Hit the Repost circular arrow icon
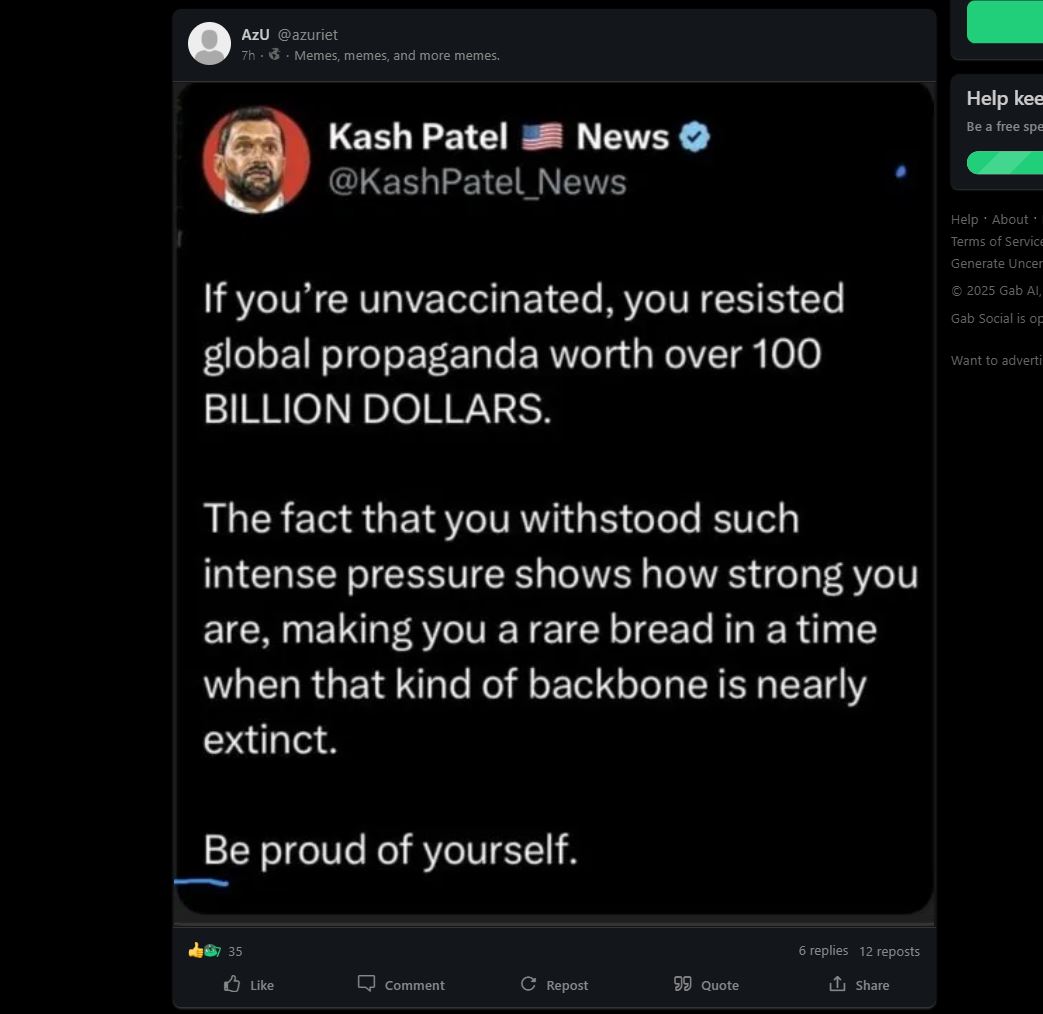 click(529, 984)
